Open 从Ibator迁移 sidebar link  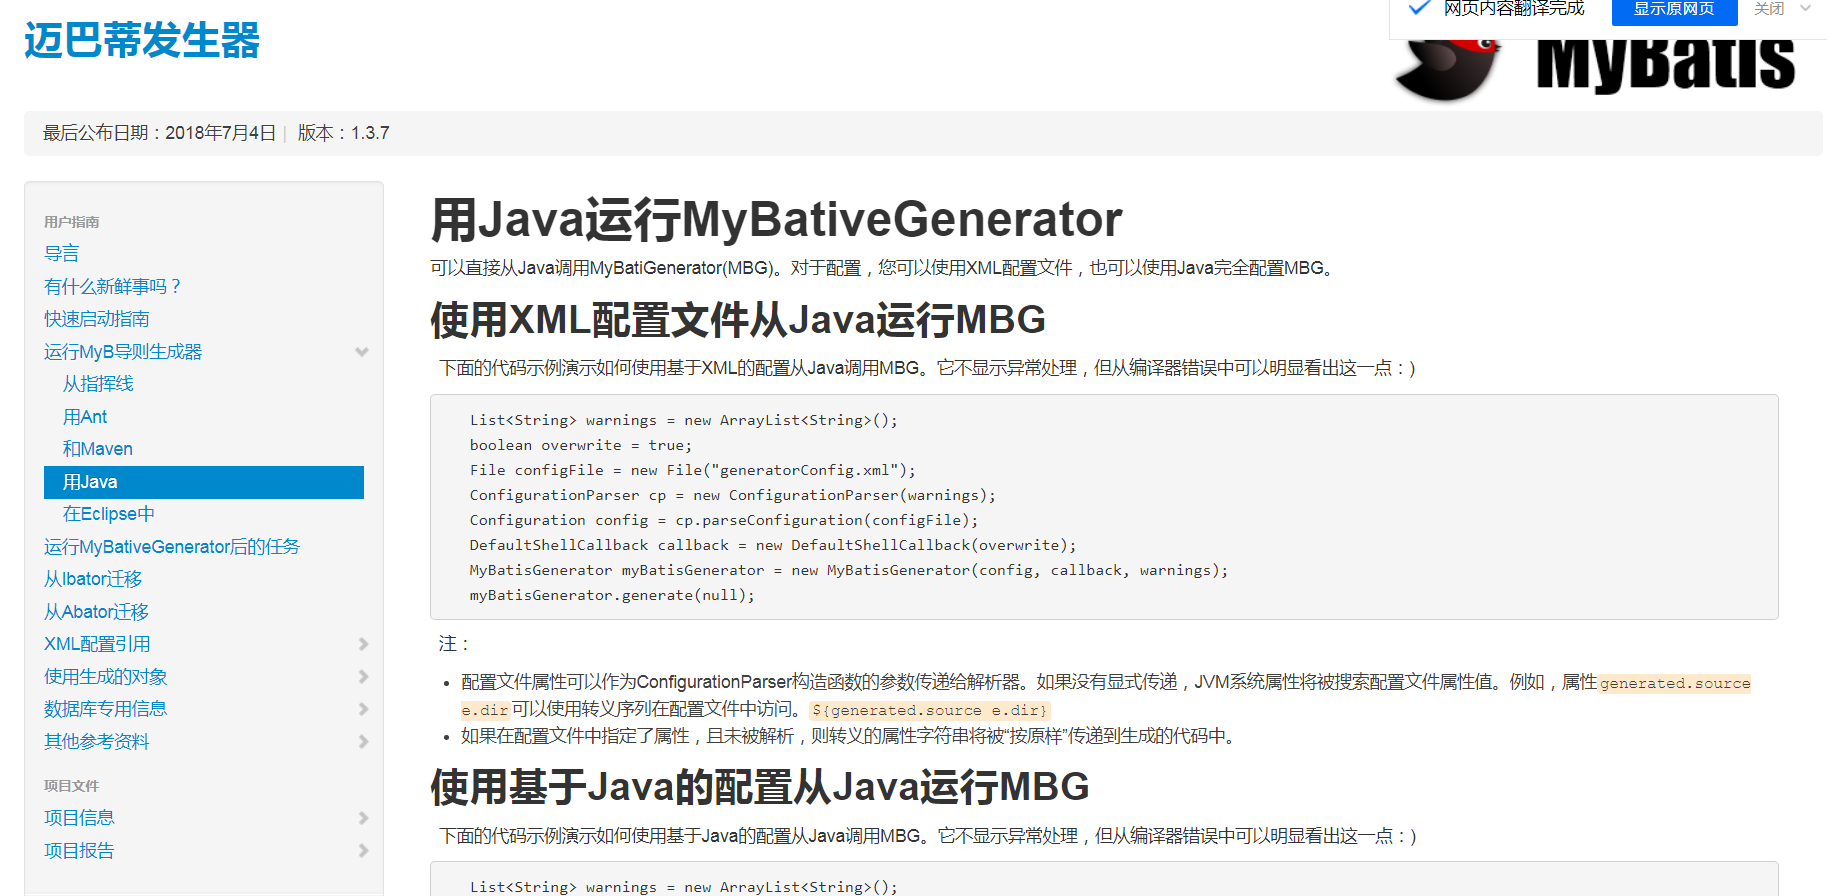click(x=93, y=579)
